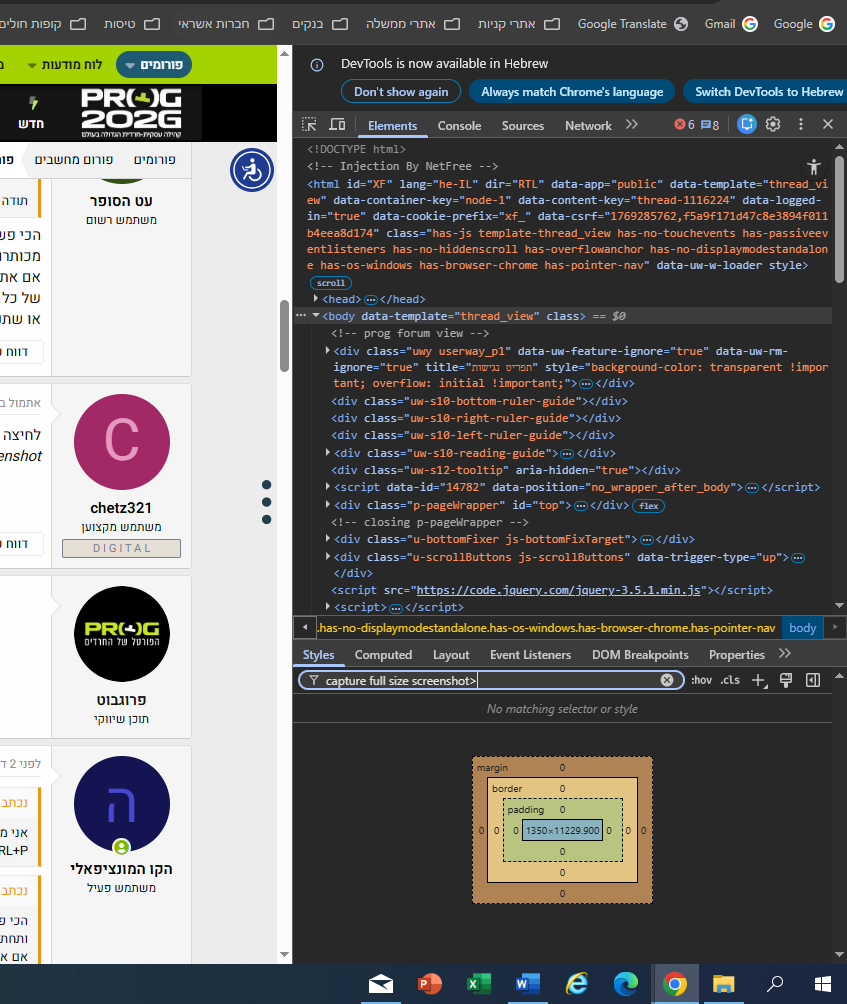The width and height of the screenshot is (847, 1004).
Task: Show more DevTools panels chevron
Action: coord(632,124)
